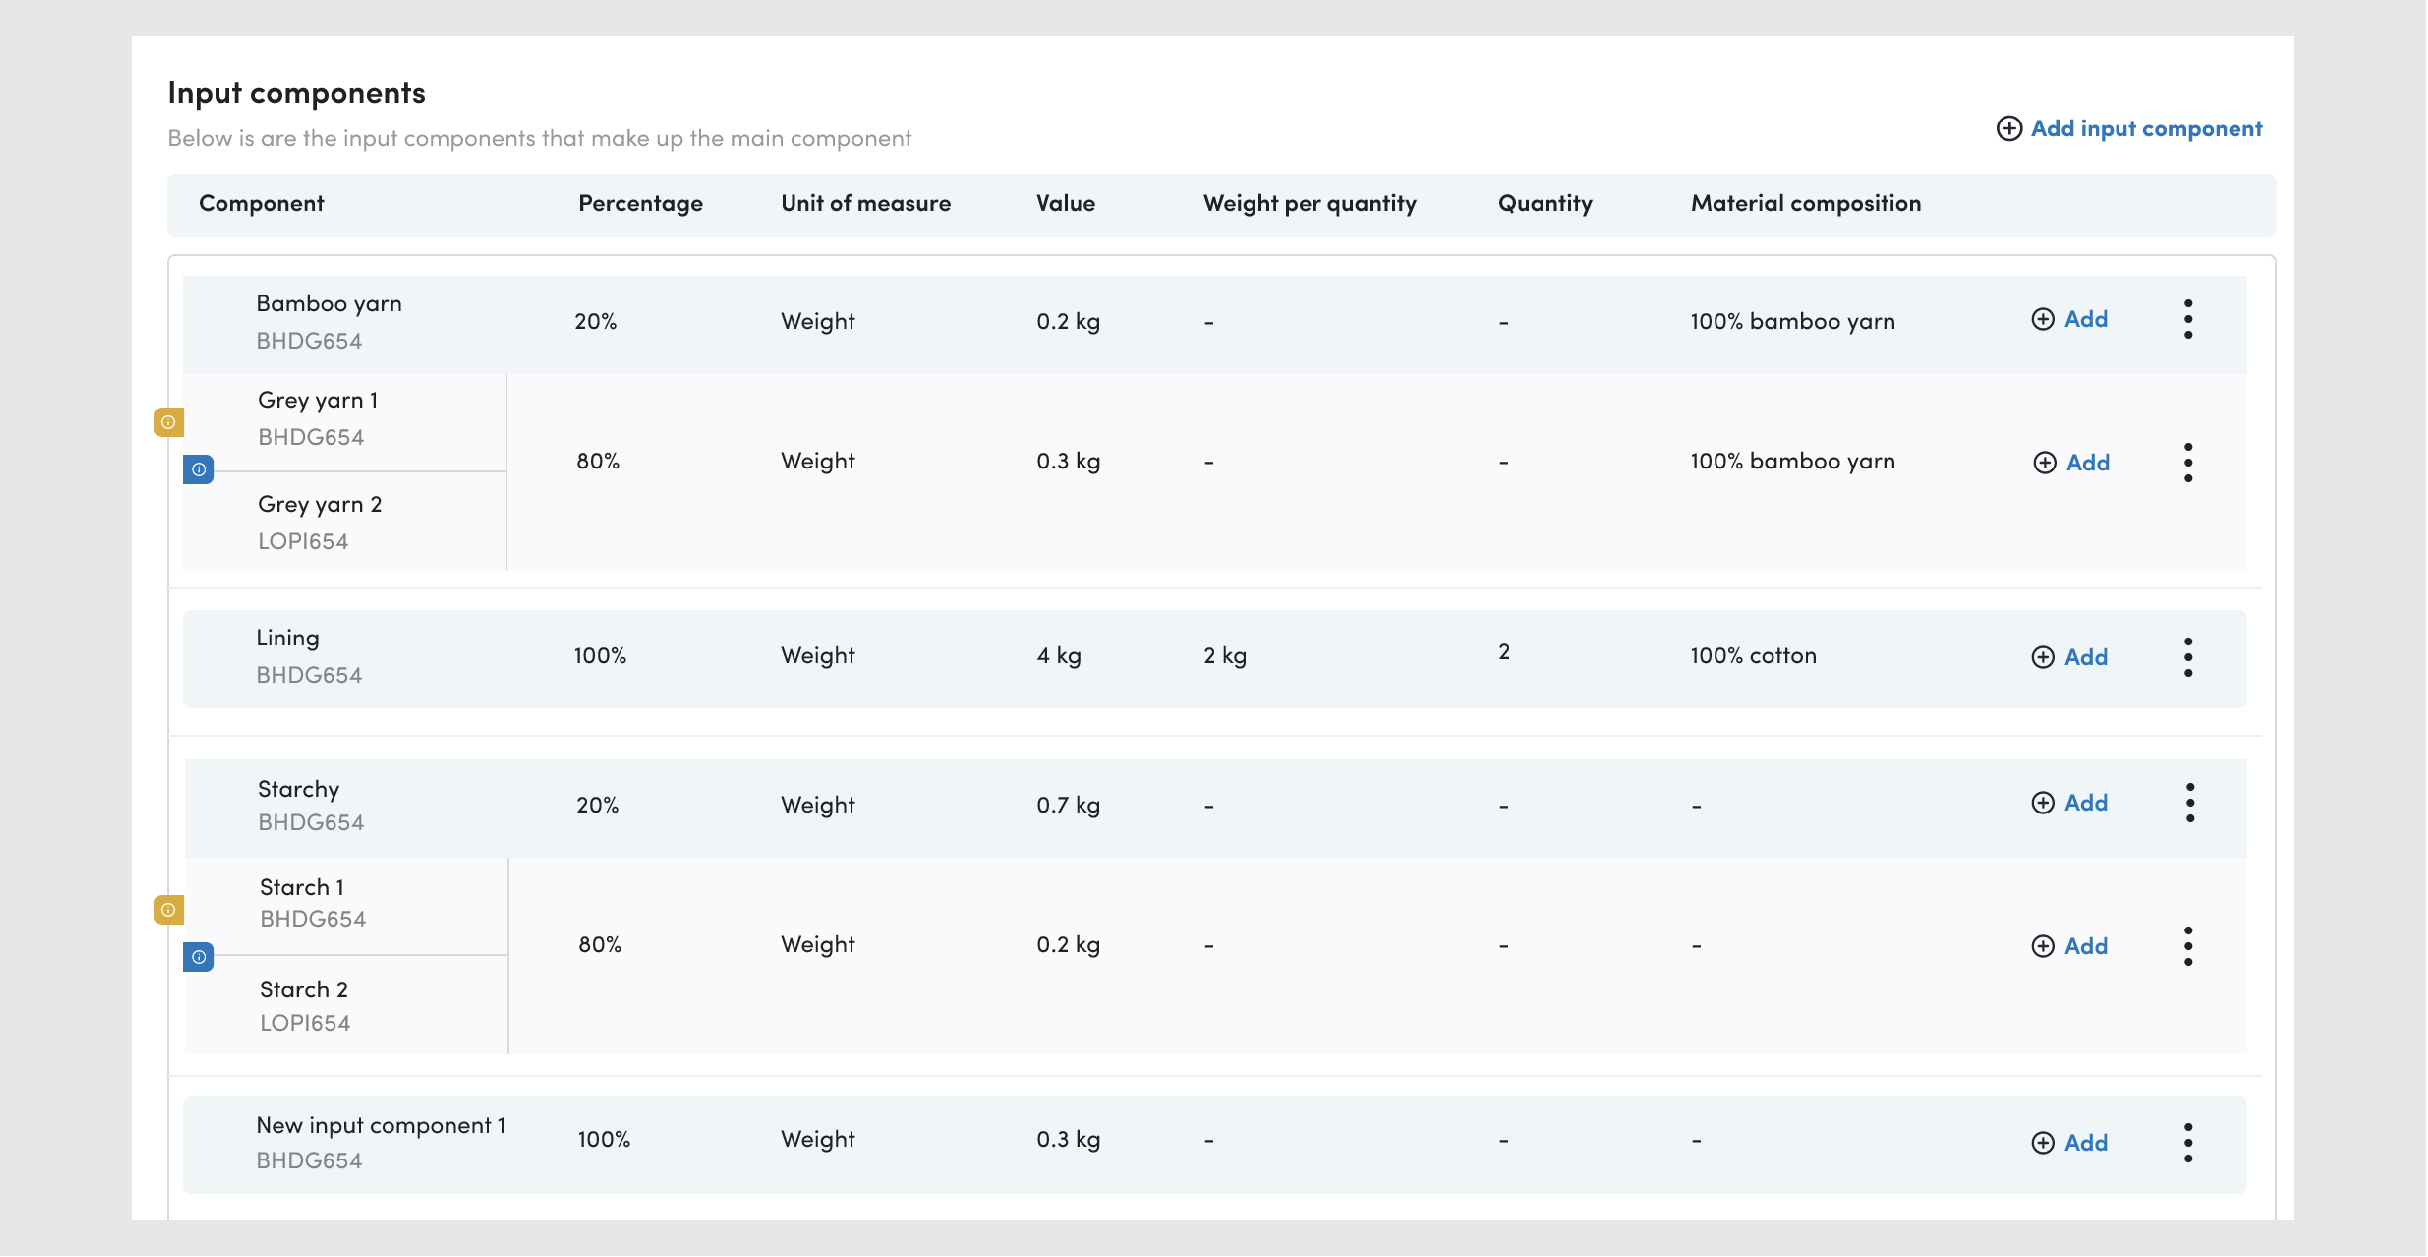Open three-dot menu for Bamboo yarn row
2428x1257 pixels.
2188,319
